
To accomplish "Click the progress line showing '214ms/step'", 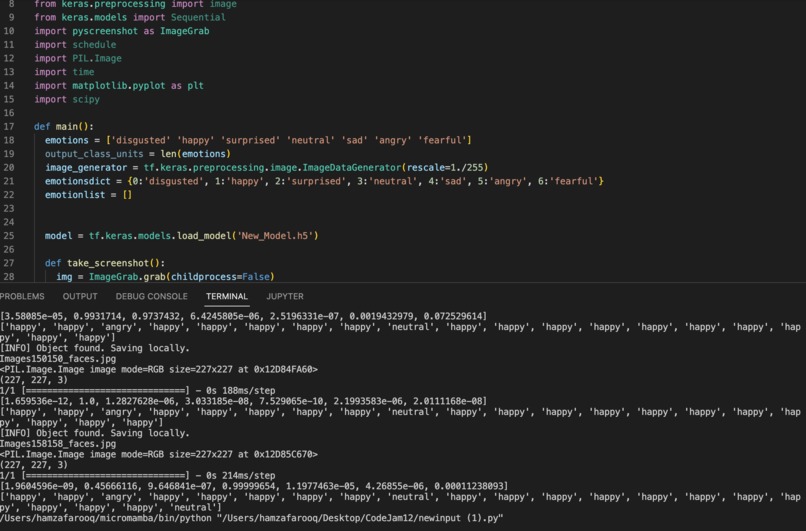I will click(138, 475).
